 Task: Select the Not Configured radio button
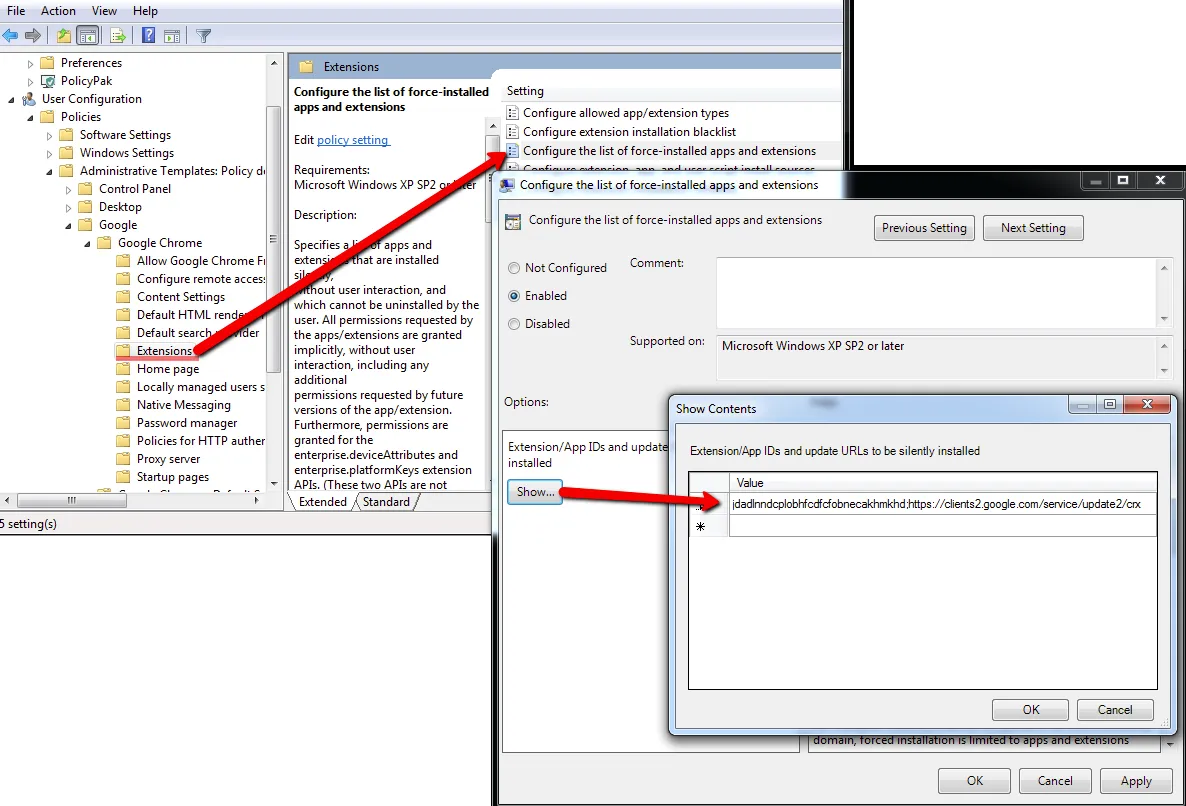(514, 268)
